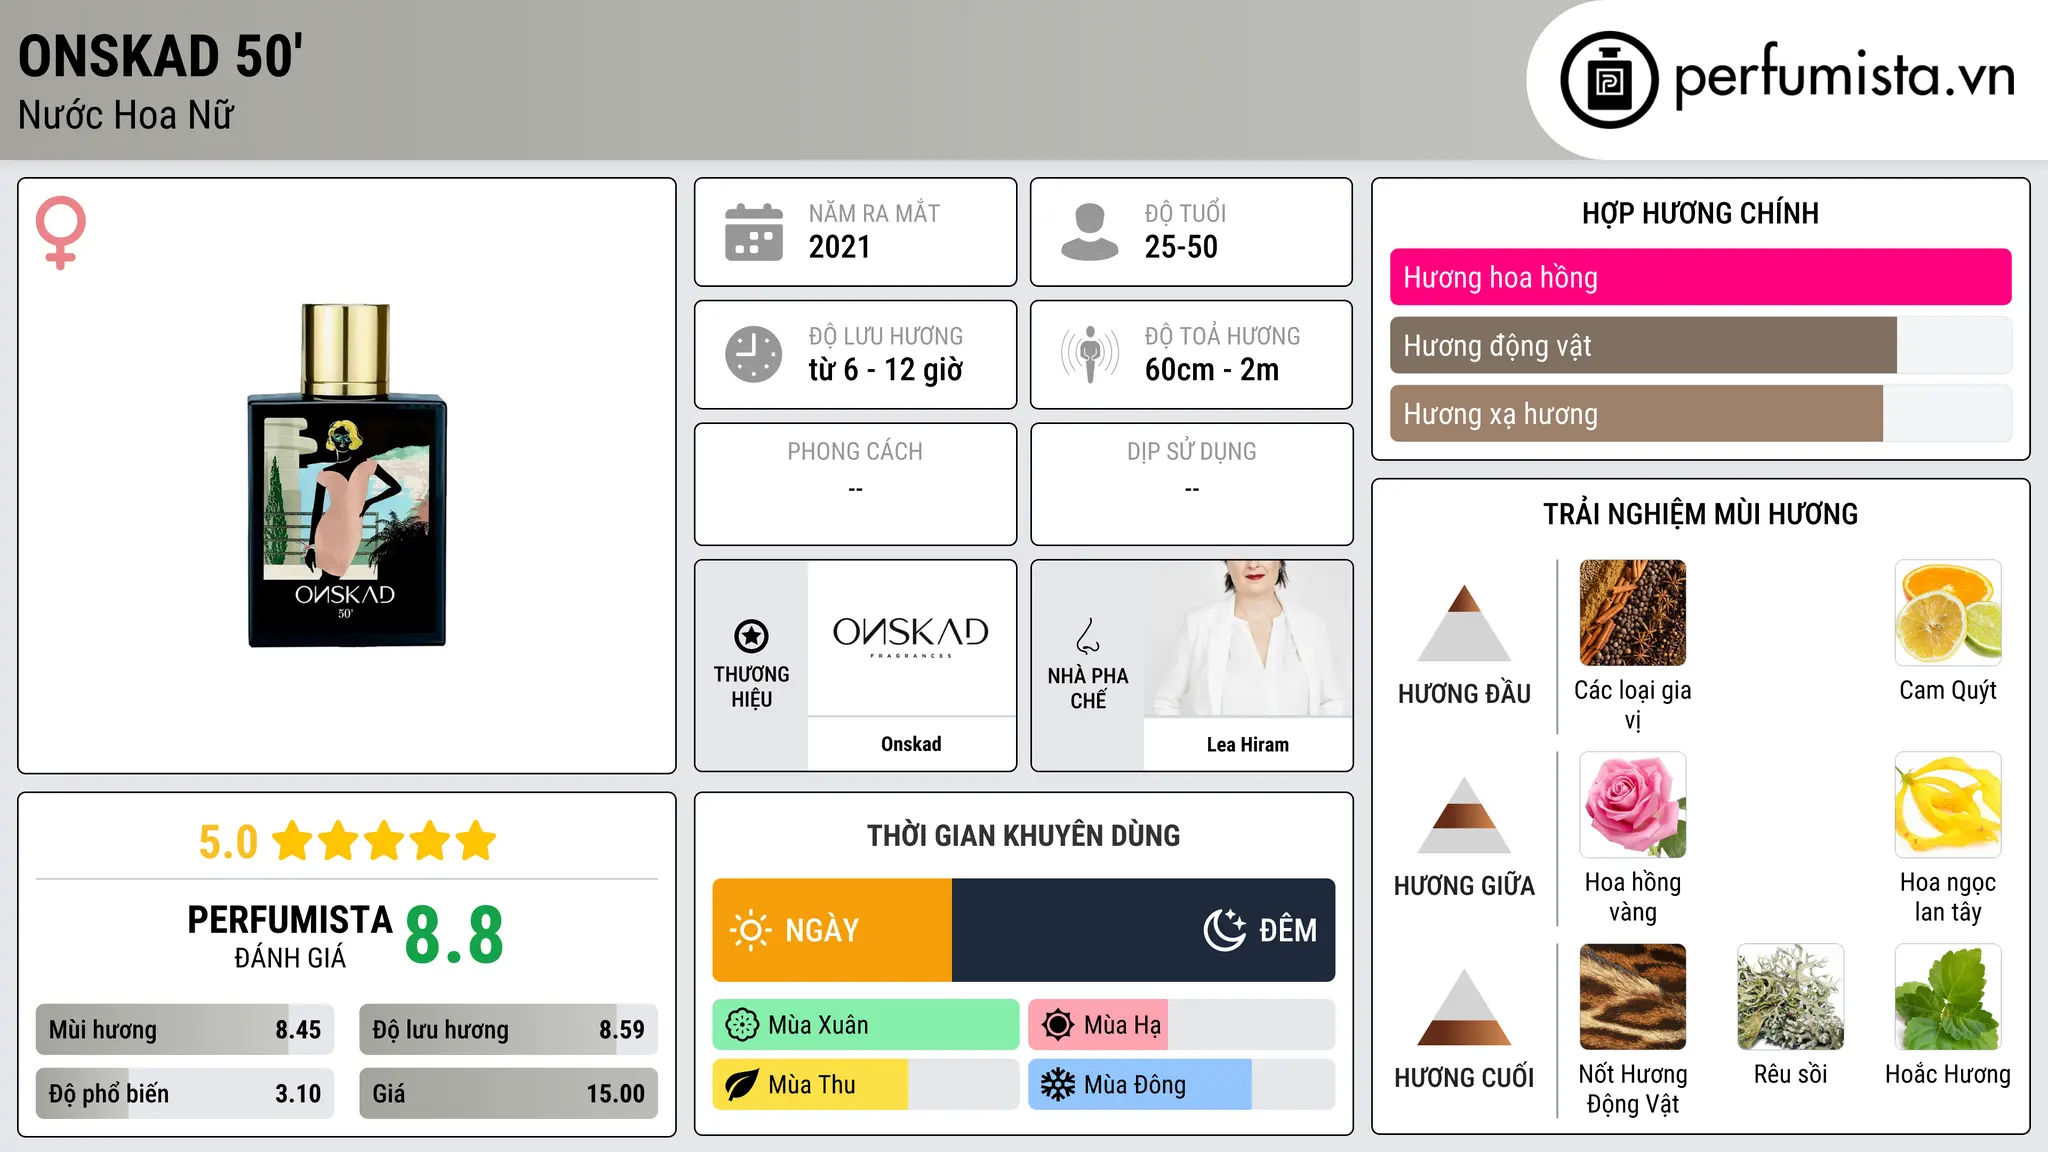Open the Hoa hồng vàng note image
The image size is (2048, 1152).
click(x=1632, y=805)
